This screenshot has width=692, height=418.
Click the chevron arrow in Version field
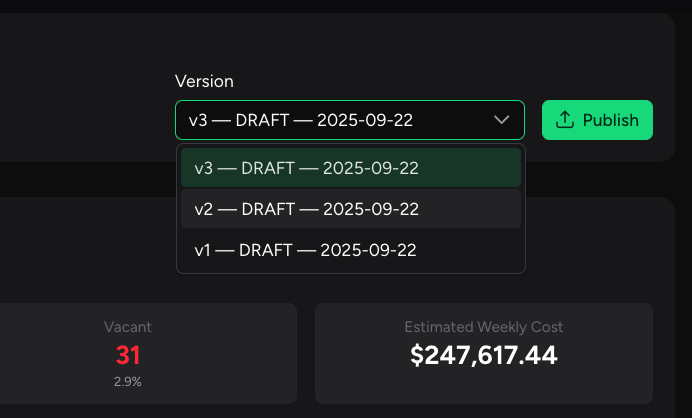(x=502, y=120)
